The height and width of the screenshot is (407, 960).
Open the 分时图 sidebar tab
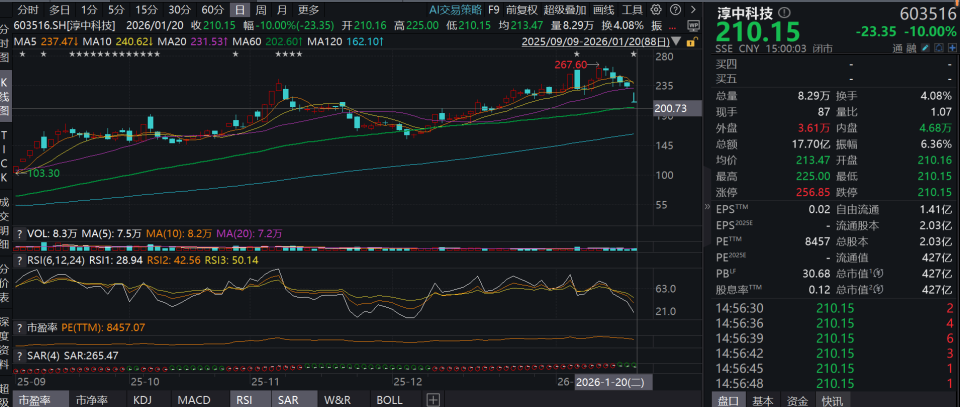coord(4,45)
